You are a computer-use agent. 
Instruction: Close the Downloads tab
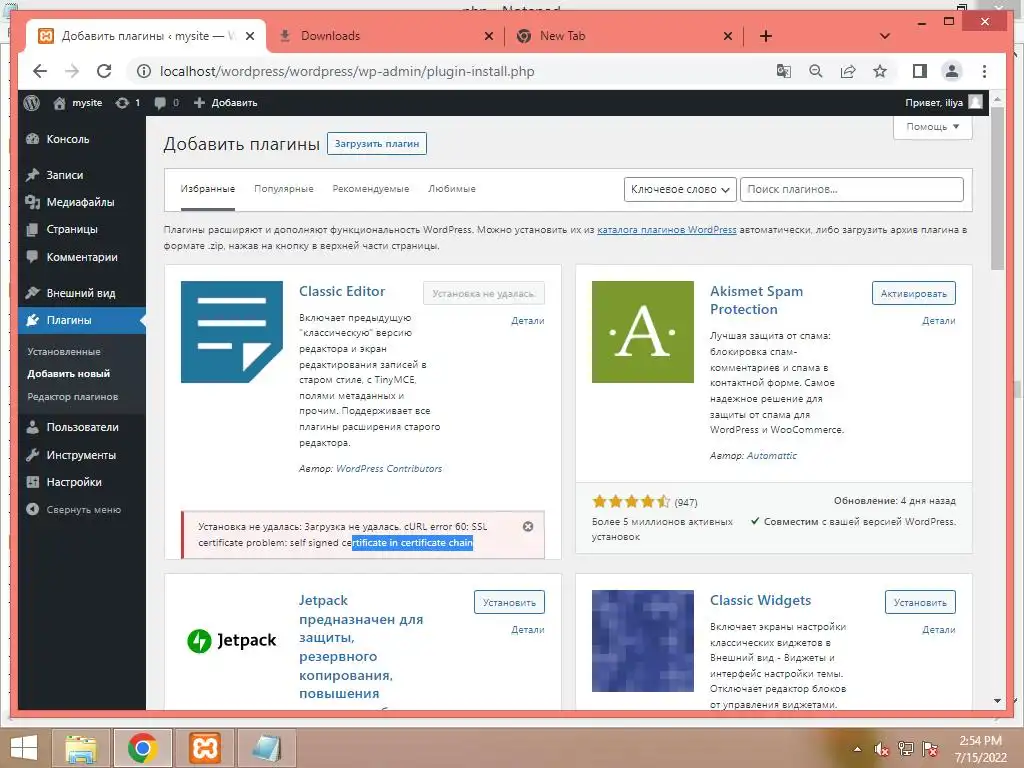(488, 36)
